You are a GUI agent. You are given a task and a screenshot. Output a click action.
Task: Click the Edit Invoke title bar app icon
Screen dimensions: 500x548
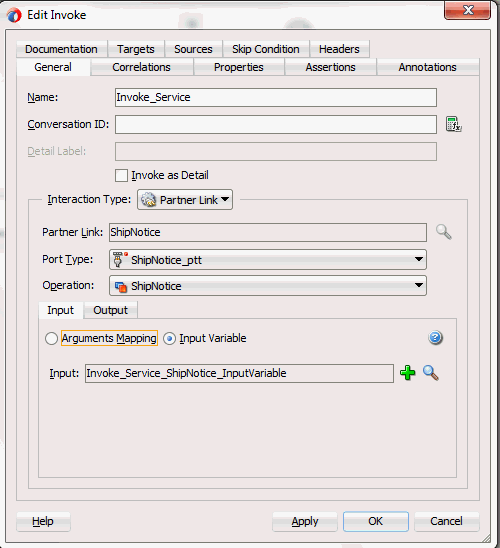(14, 15)
